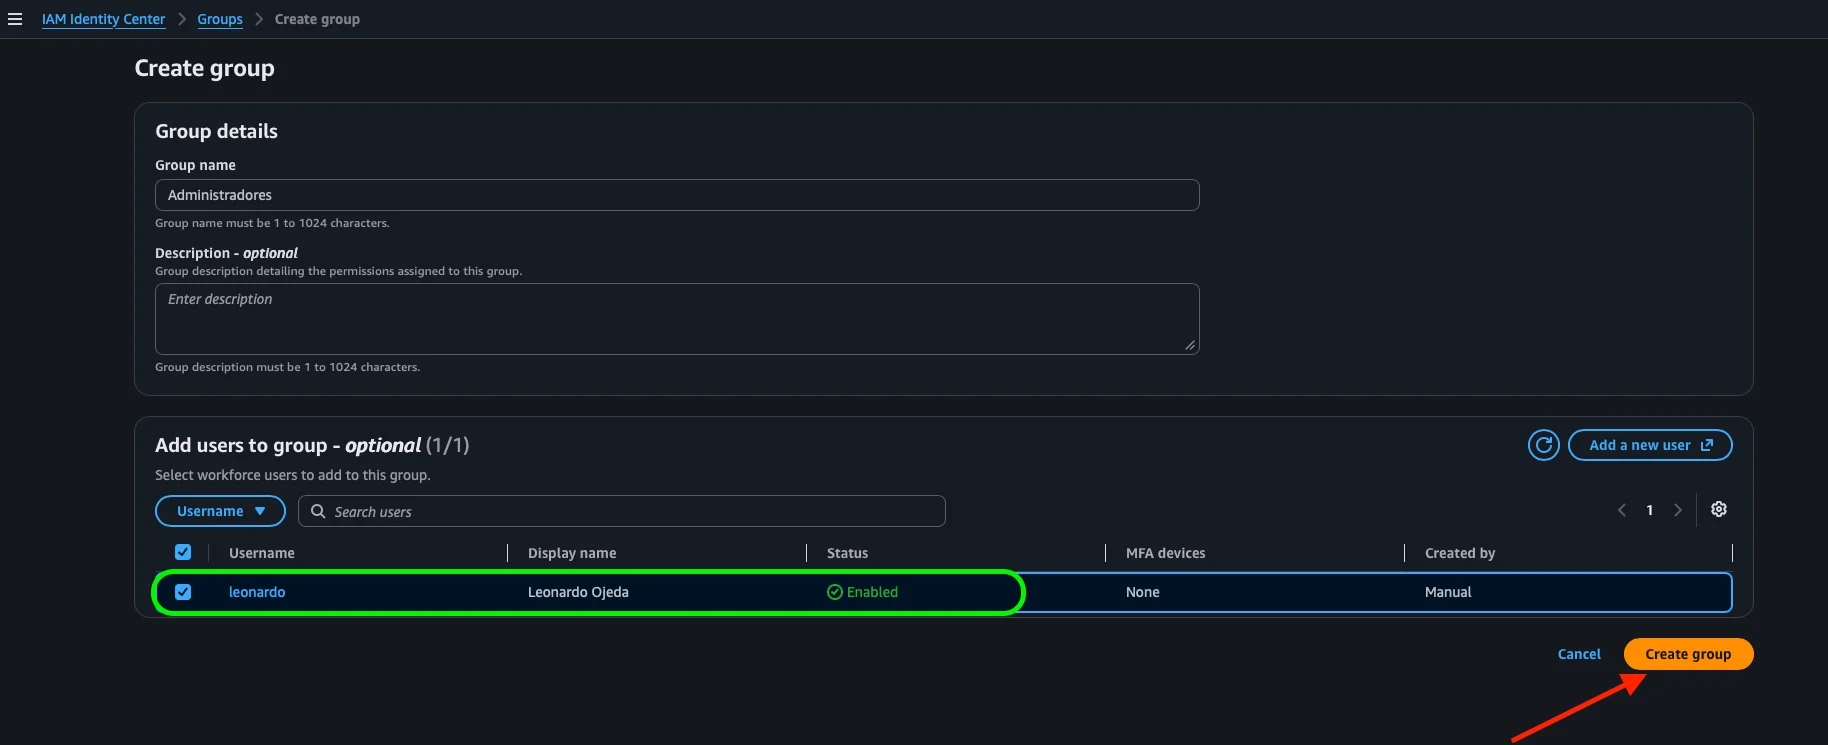The height and width of the screenshot is (745, 1828).
Task: Focus the Group name field
Action: [x=677, y=195]
